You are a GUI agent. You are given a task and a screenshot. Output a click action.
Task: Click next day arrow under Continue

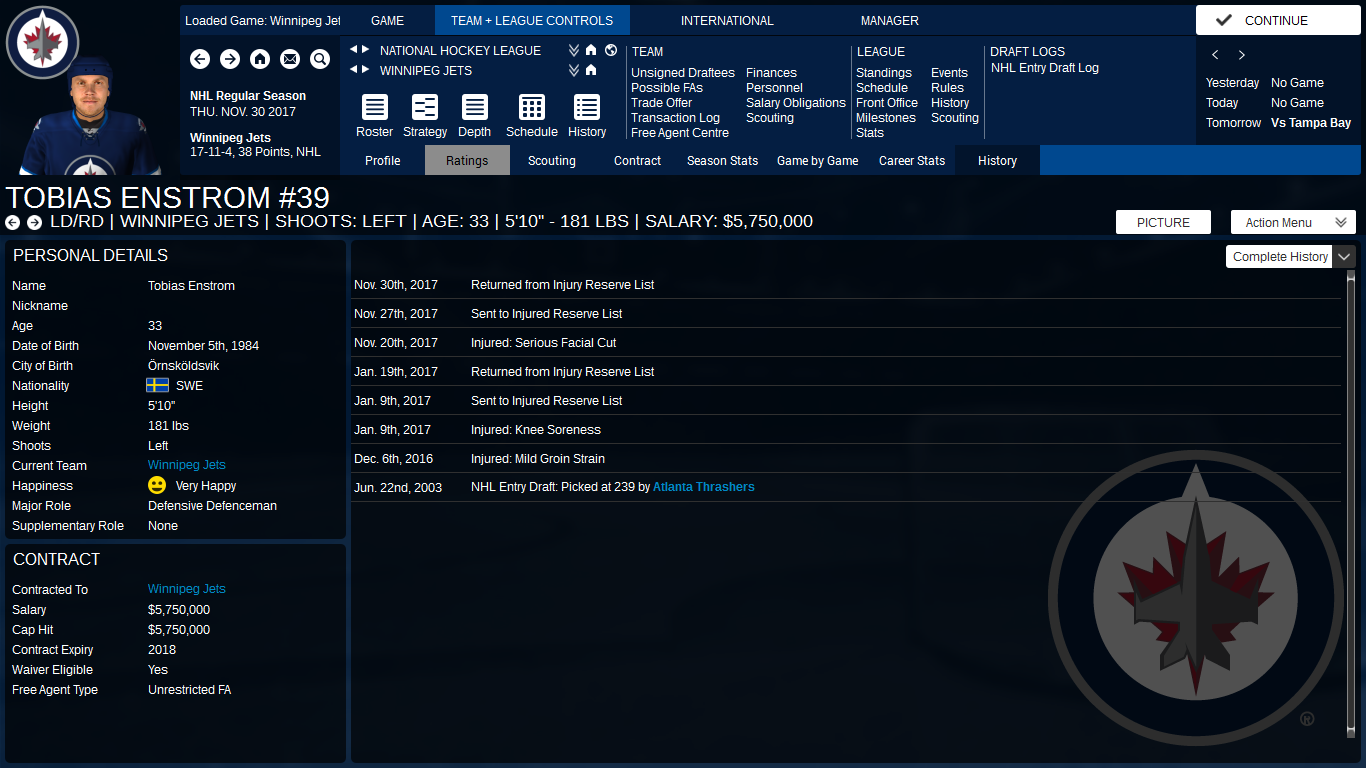coord(1242,55)
